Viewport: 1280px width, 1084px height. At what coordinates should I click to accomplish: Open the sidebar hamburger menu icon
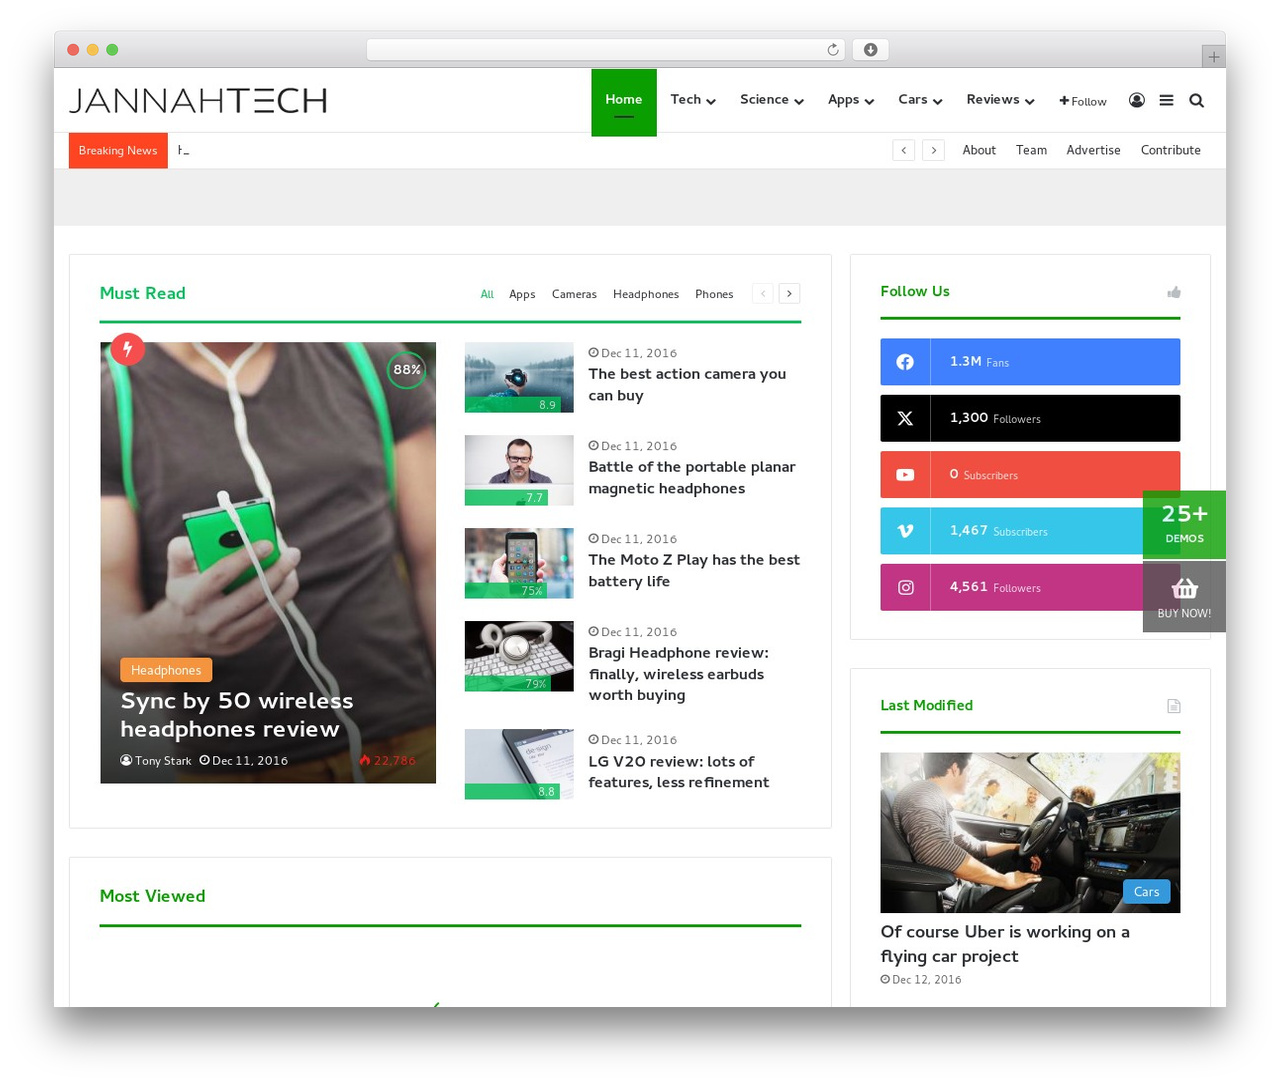coord(1166,100)
